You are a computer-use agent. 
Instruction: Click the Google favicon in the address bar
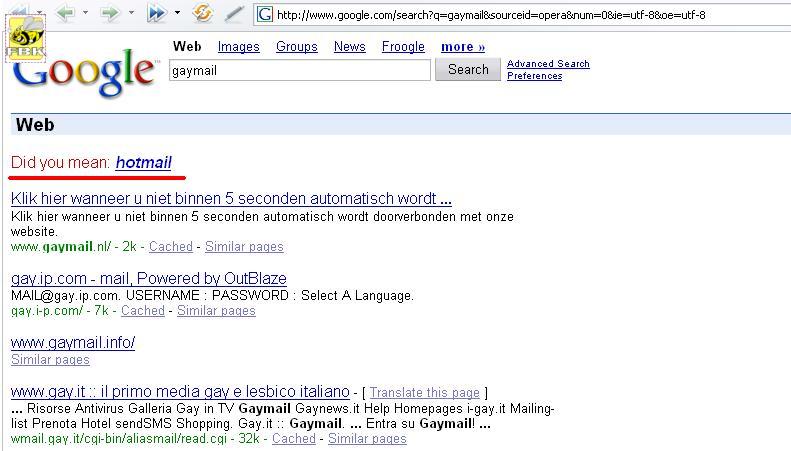point(265,15)
